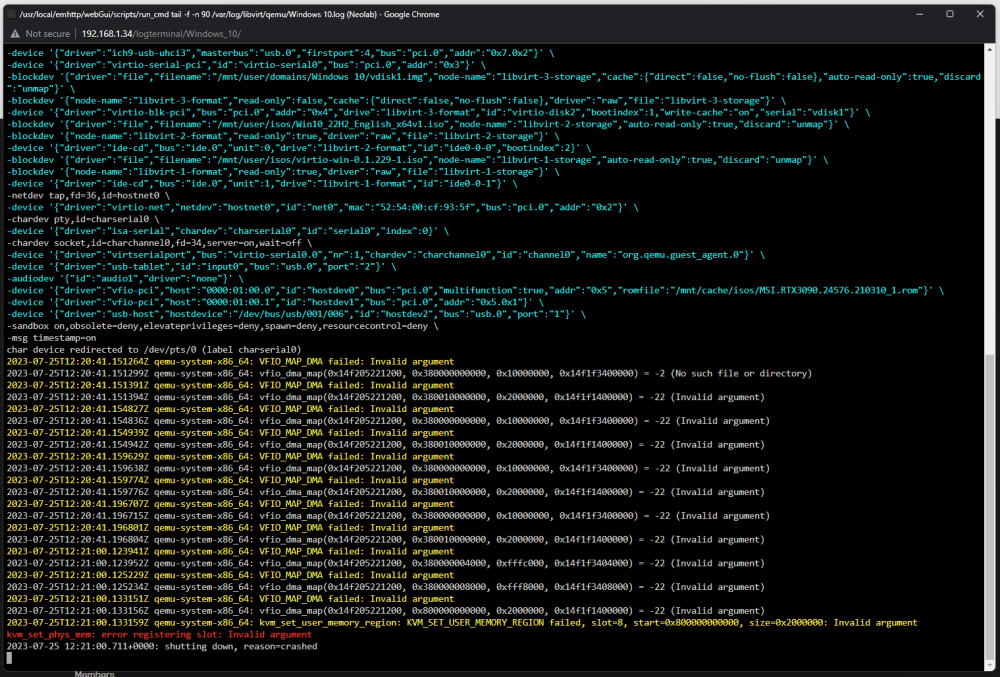Screen dimensions: 1000x677
Task: Click the red 'kvm_set_phys_mem: error registering slot' line
Action: pos(159,634)
